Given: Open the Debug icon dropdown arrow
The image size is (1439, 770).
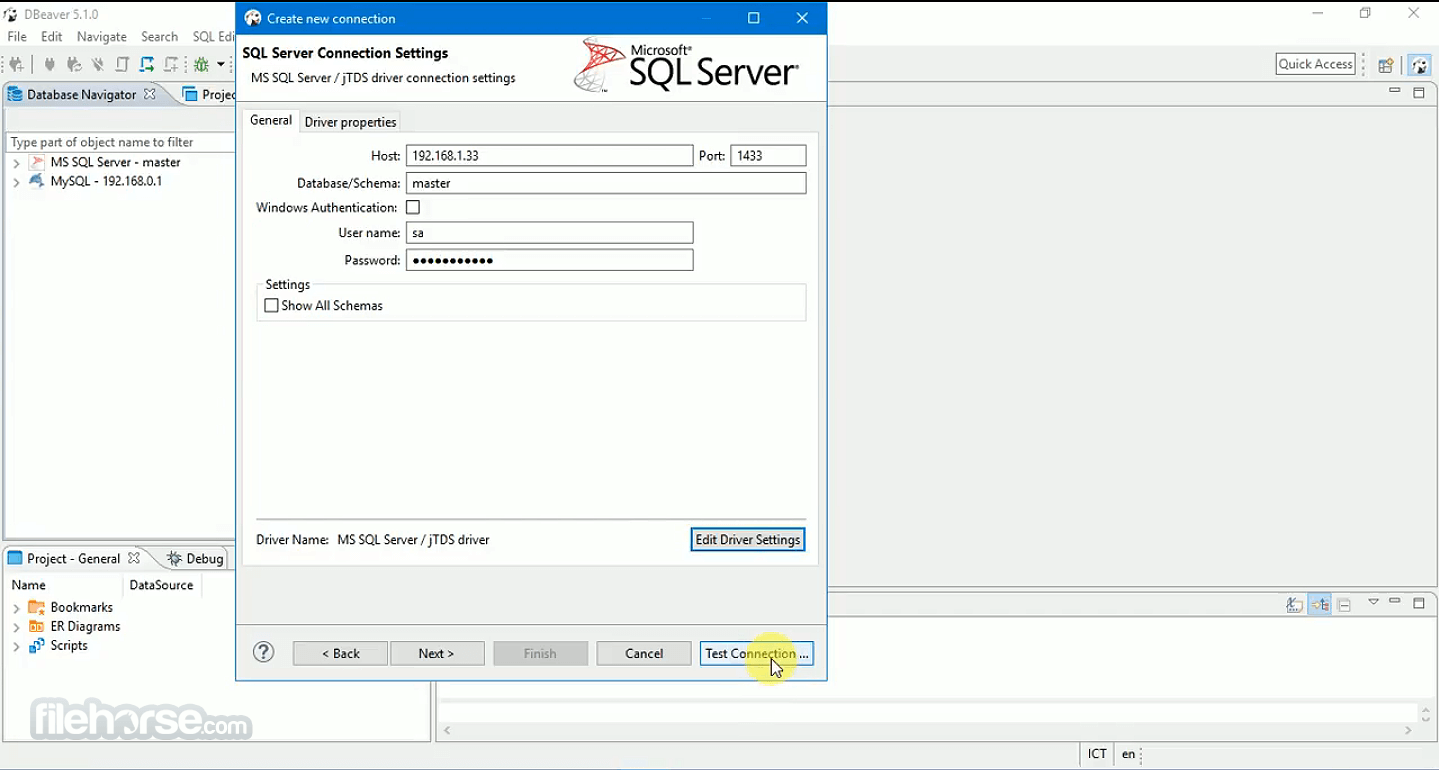Looking at the screenshot, I should 221,65.
